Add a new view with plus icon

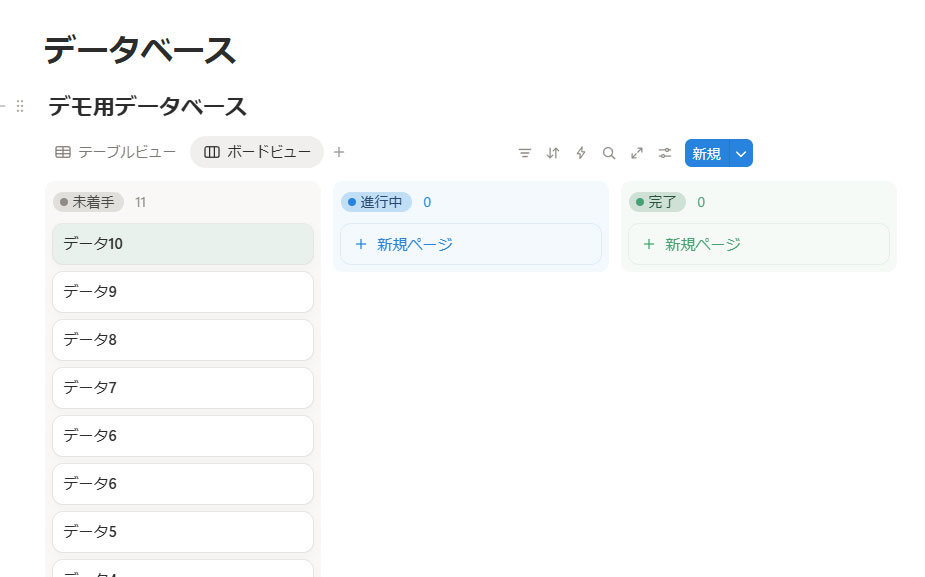pyautogui.click(x=339, y=152)
